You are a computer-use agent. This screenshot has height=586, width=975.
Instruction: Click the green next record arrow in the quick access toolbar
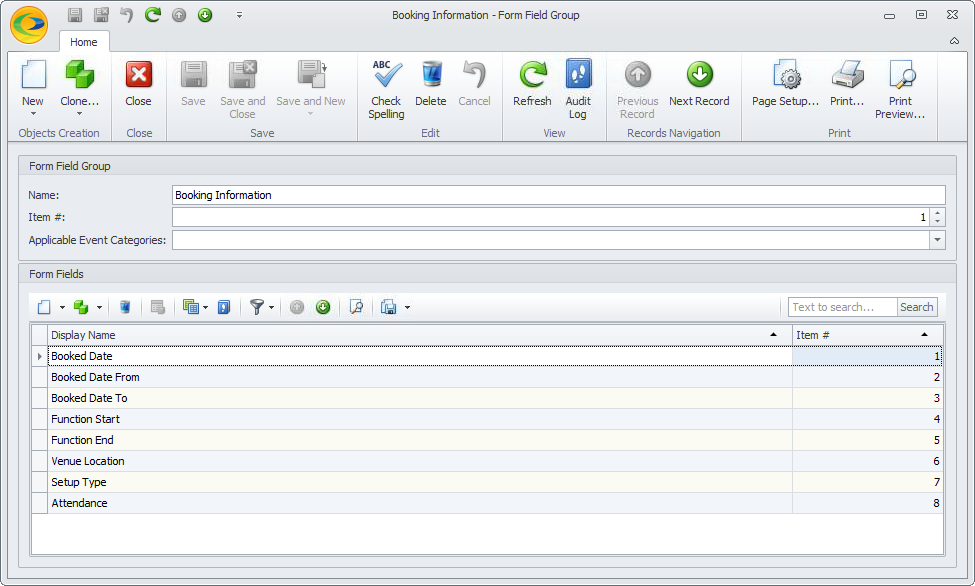(205, 14)
